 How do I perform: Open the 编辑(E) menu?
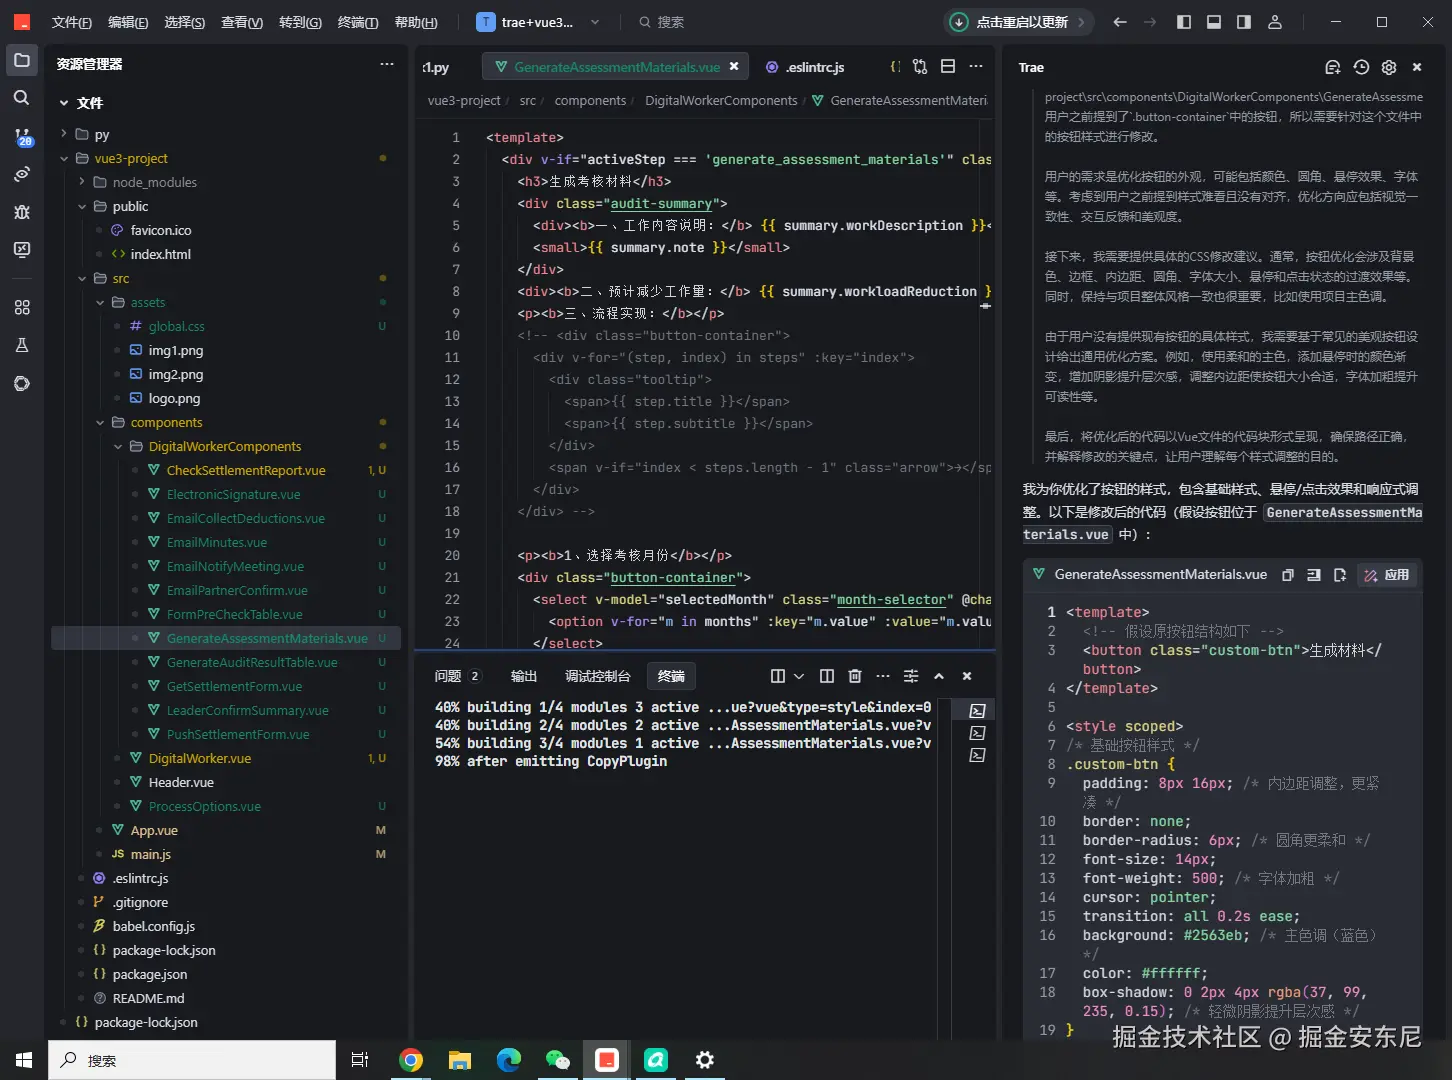pos(128,22)
